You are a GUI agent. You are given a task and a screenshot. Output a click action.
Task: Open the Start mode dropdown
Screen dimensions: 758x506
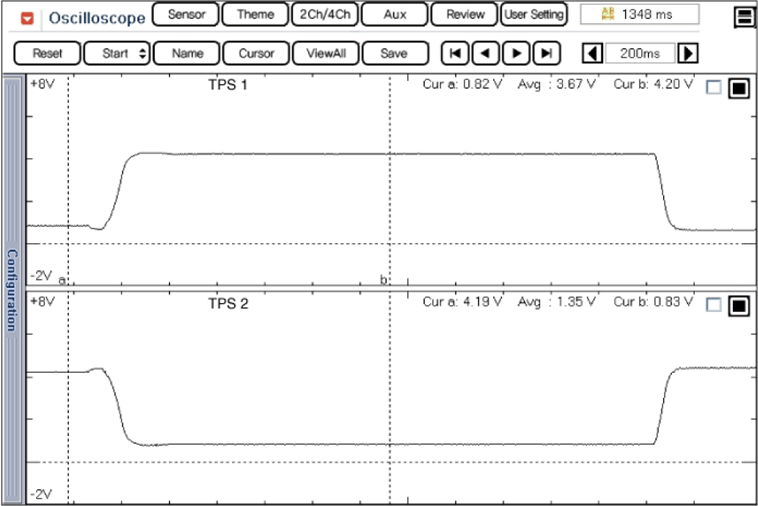(116, 53)
